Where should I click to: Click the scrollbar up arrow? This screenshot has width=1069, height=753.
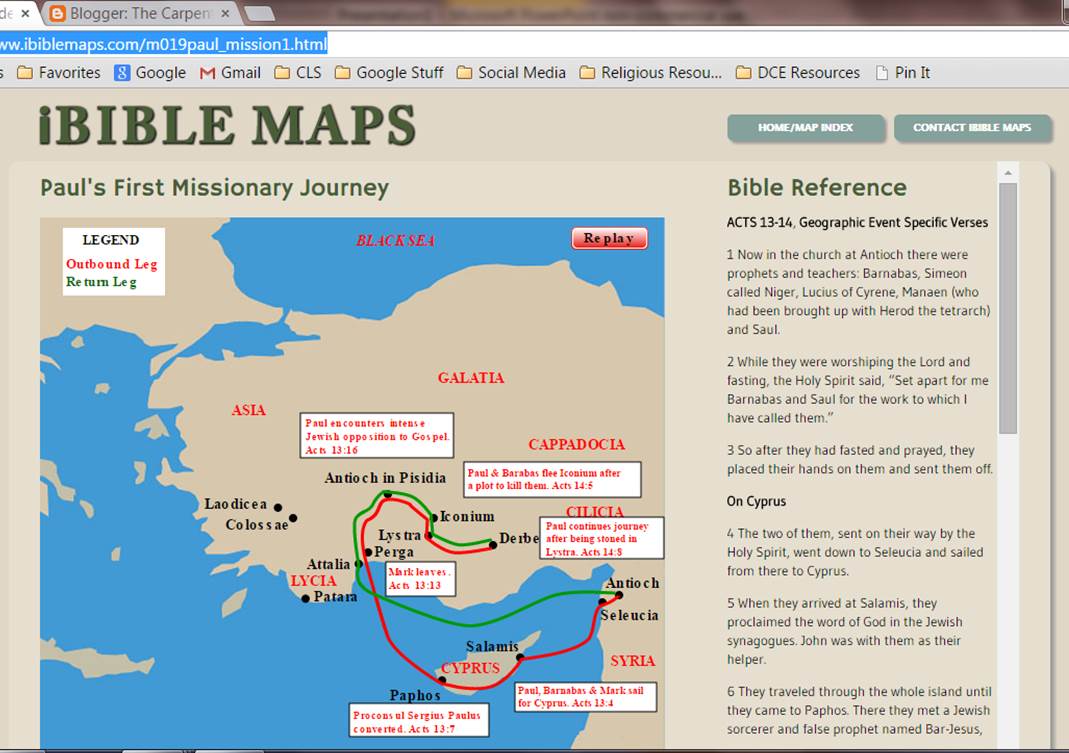[x=1008, y=170]
